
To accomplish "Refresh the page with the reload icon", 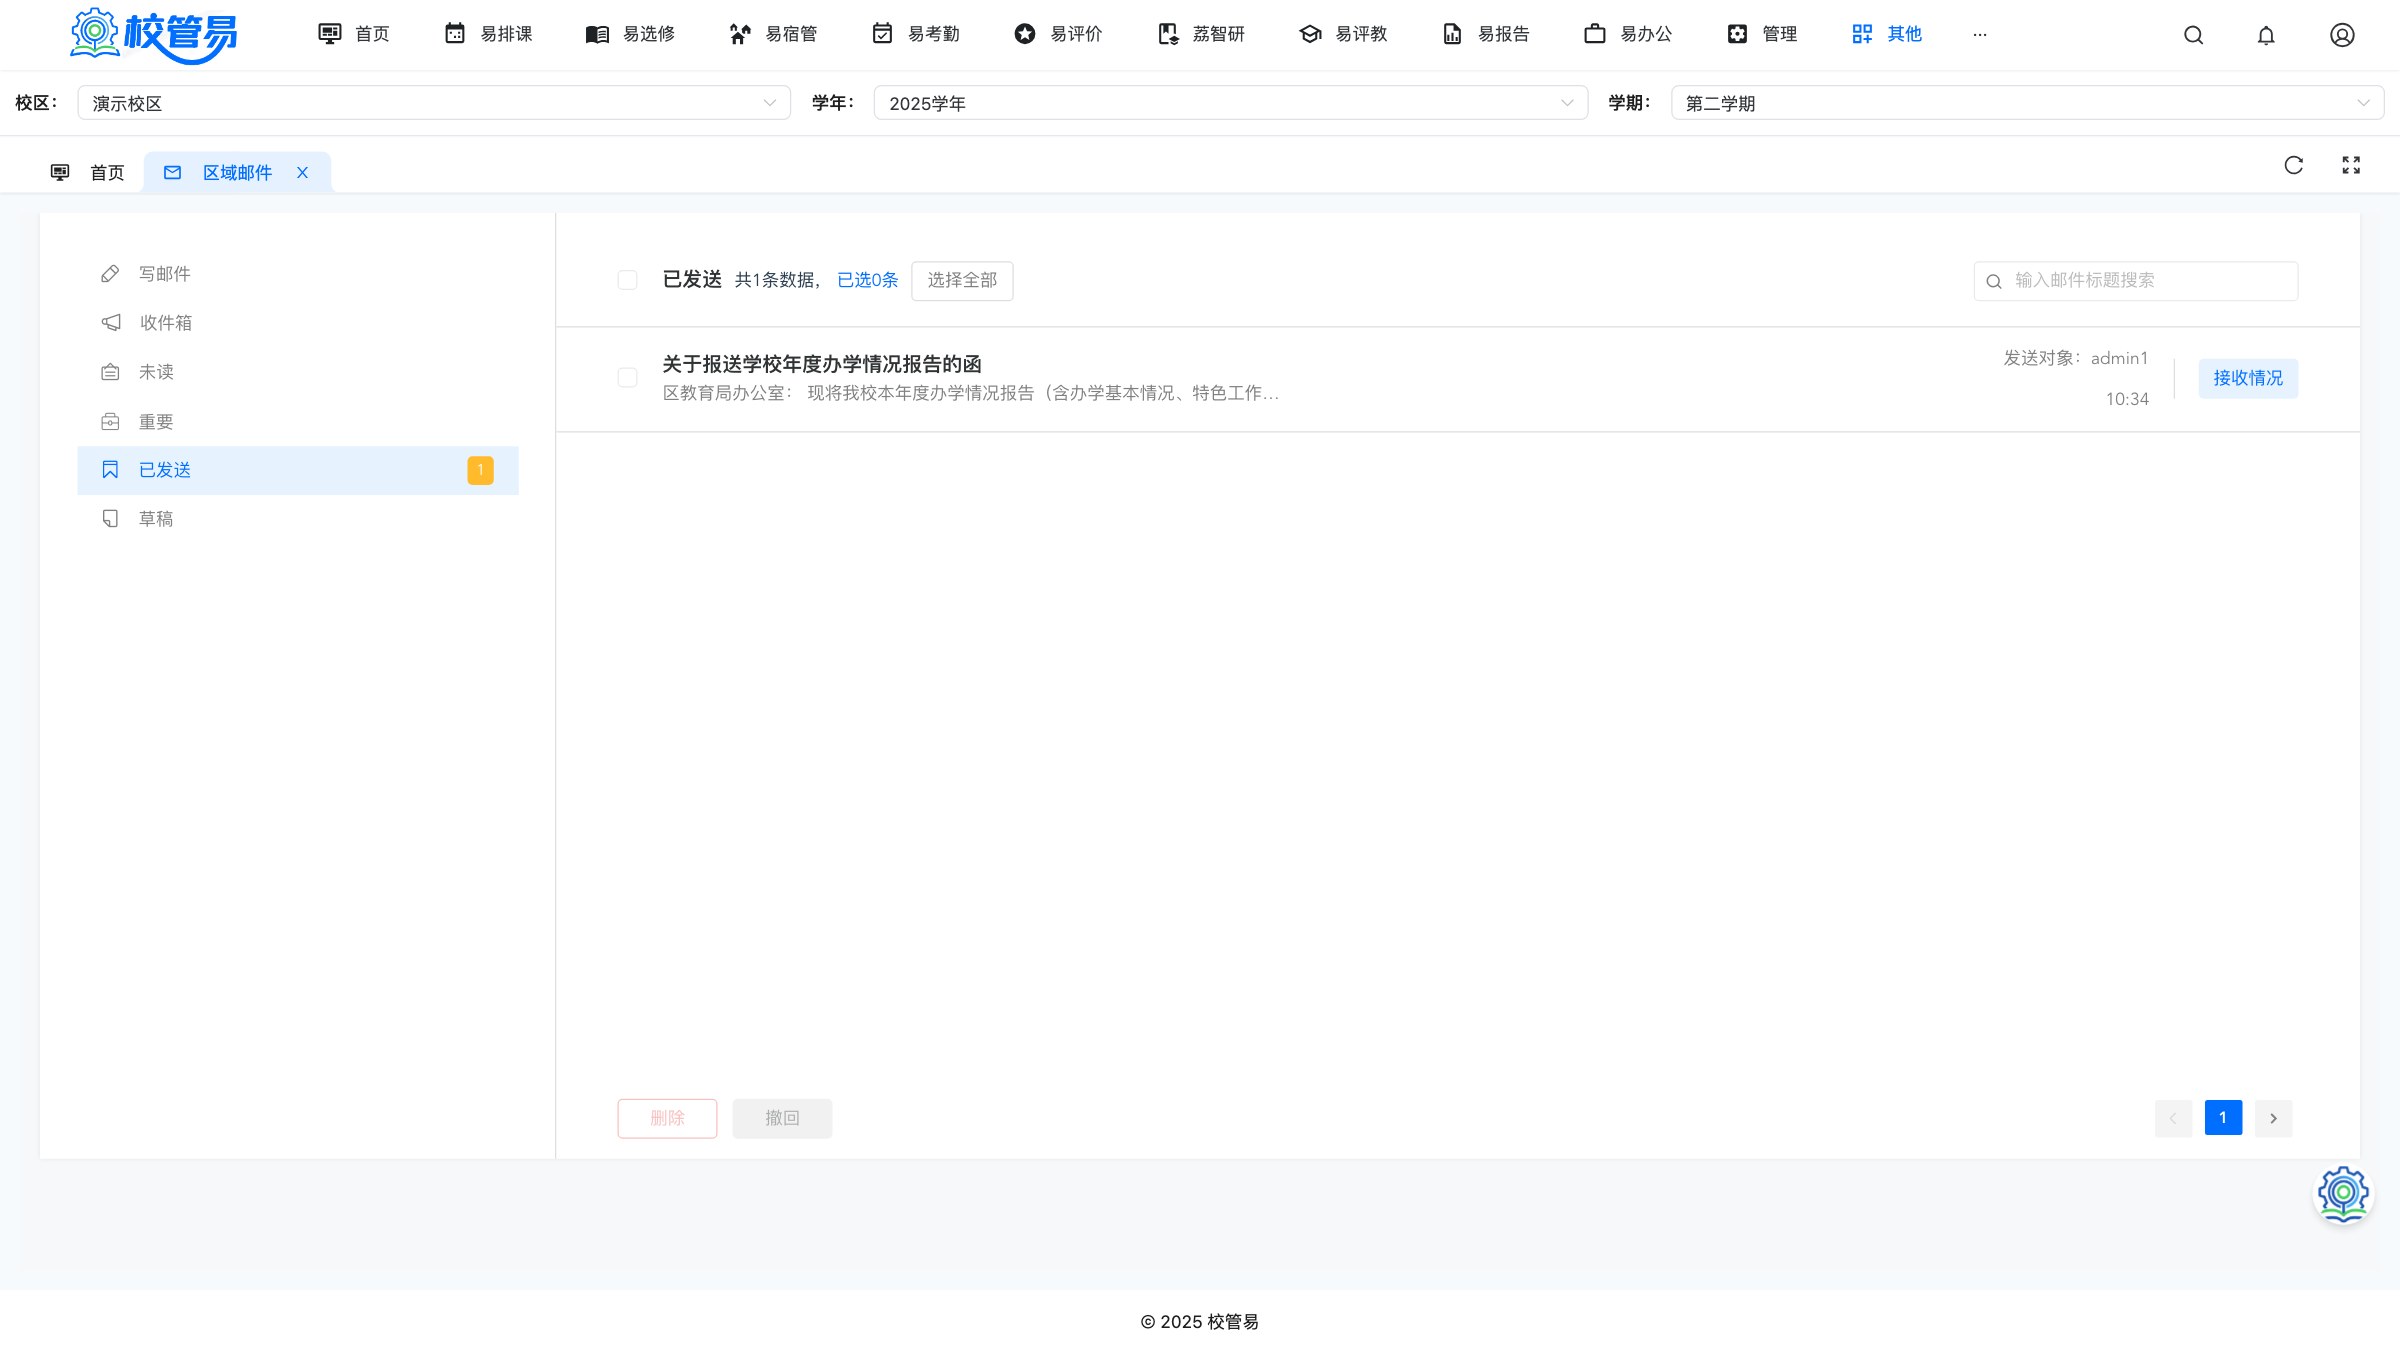I will (x=2294, y=165).
